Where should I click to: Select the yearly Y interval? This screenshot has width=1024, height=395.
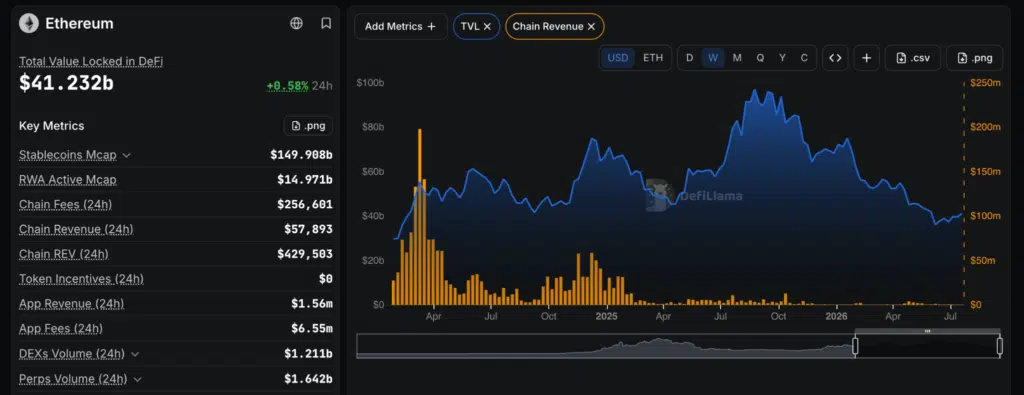click(782, 57)
